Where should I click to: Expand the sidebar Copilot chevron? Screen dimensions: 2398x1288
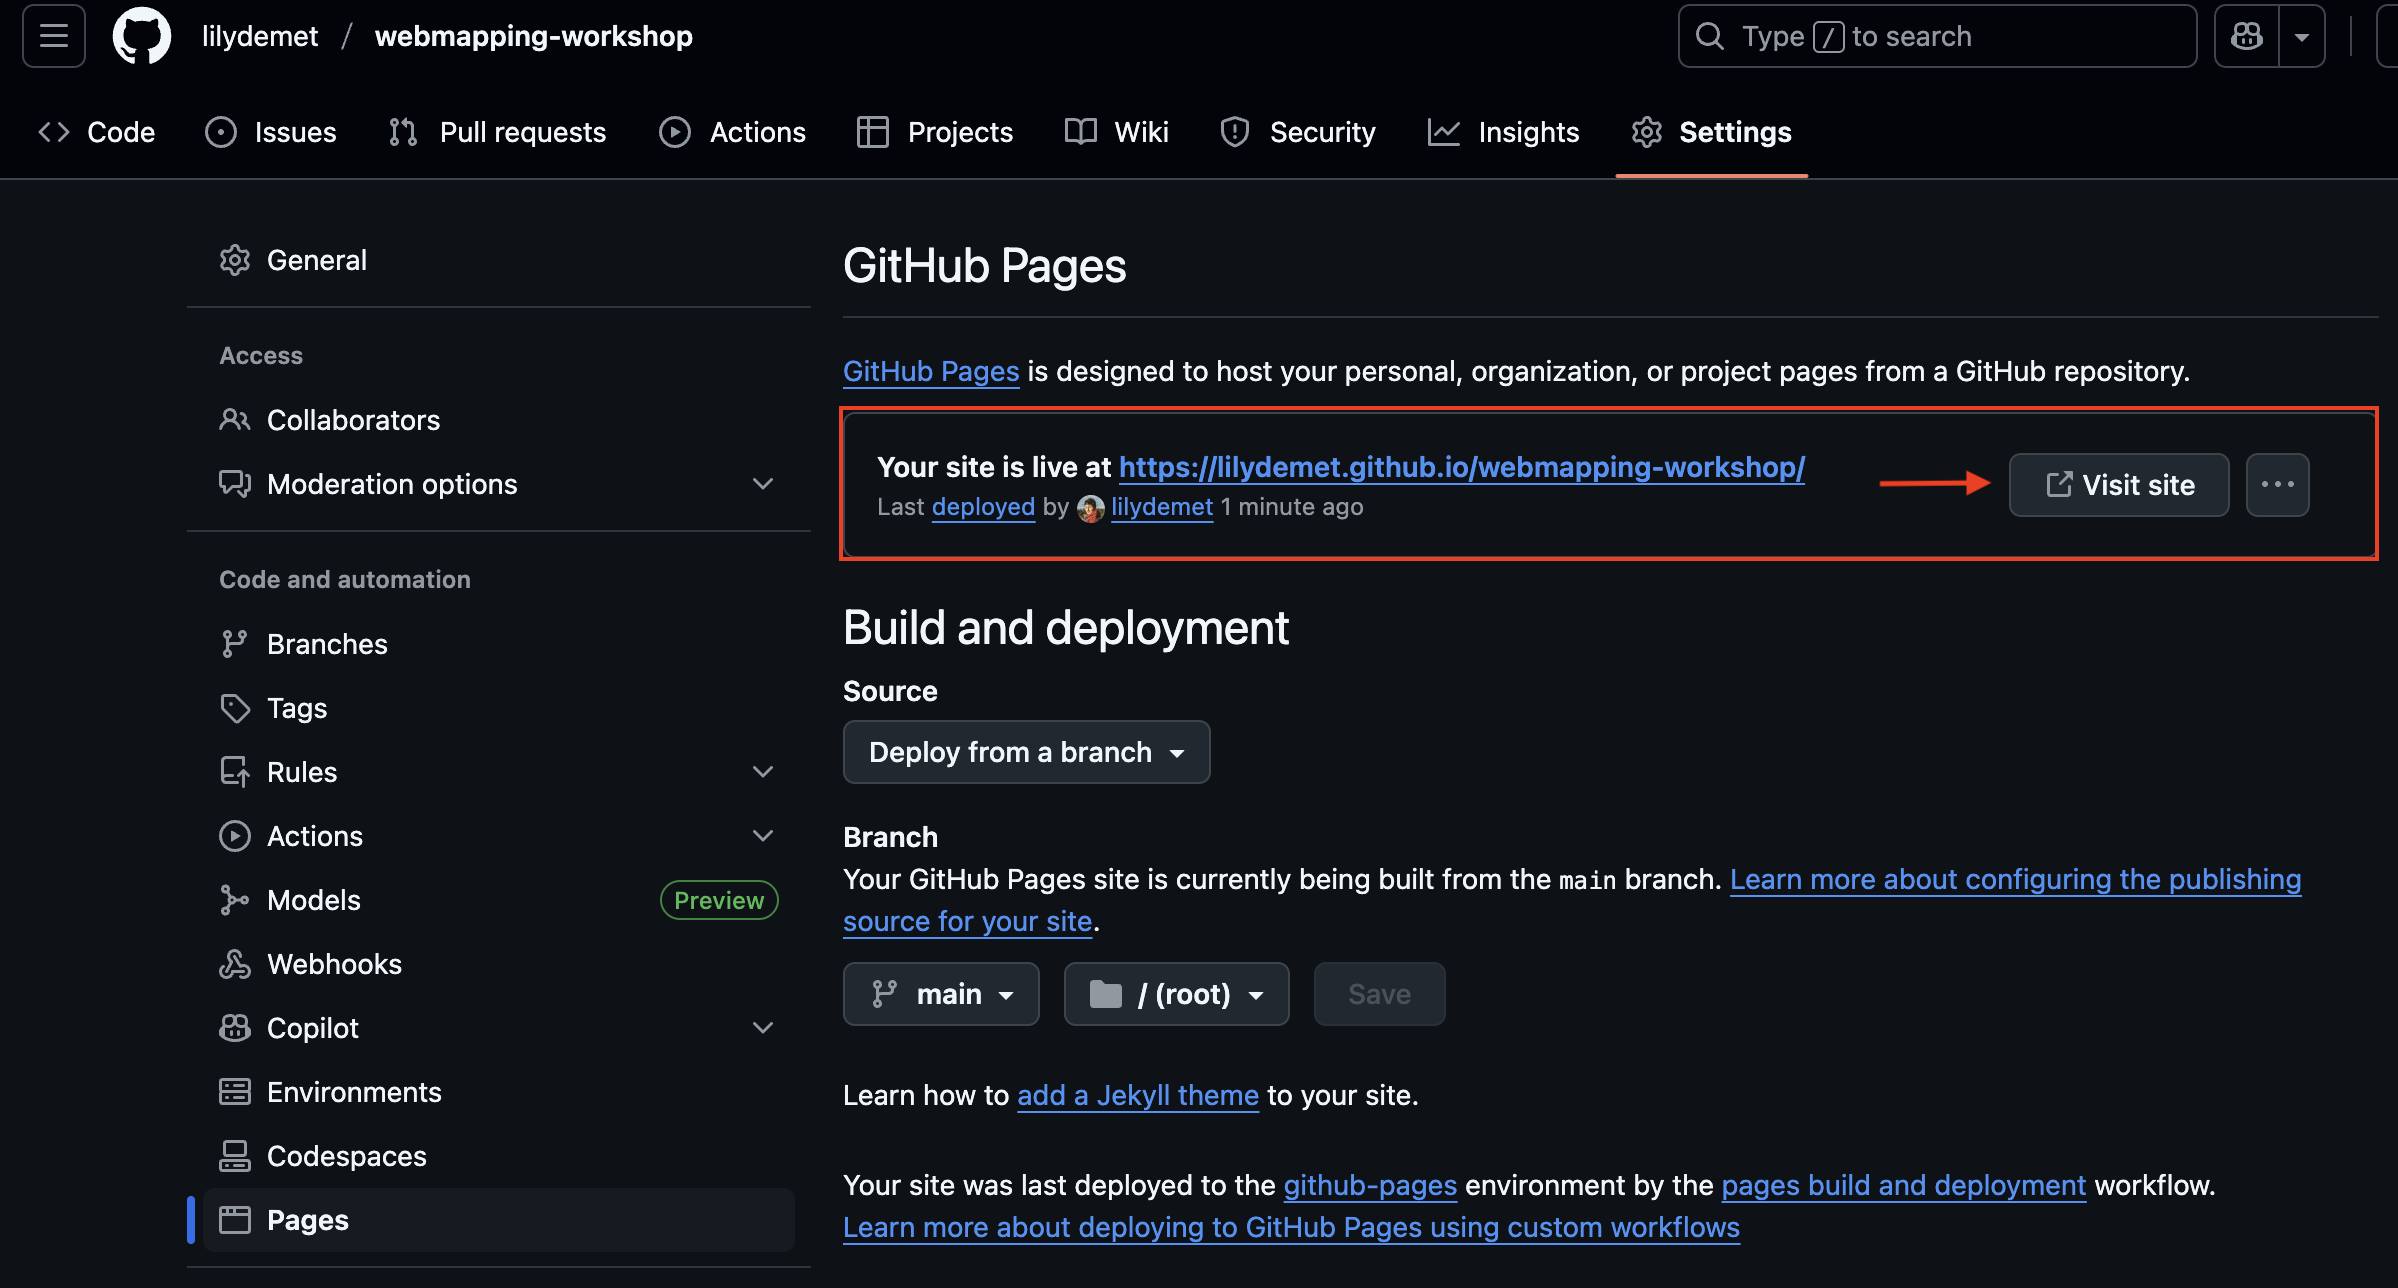tap(763, 1028)
